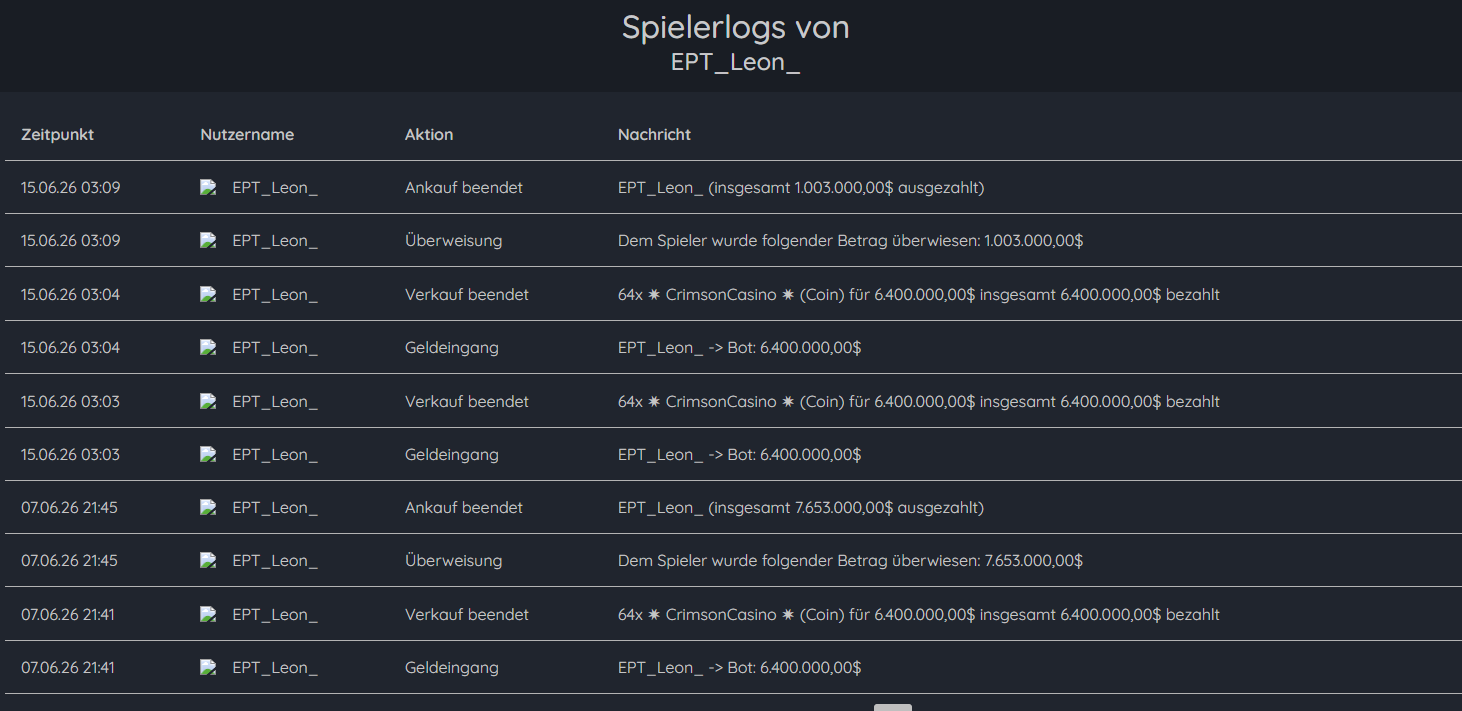This screenshot has height=711, width=1462.
Task: Select the Aktion column header
Action: tap(429, 134)
